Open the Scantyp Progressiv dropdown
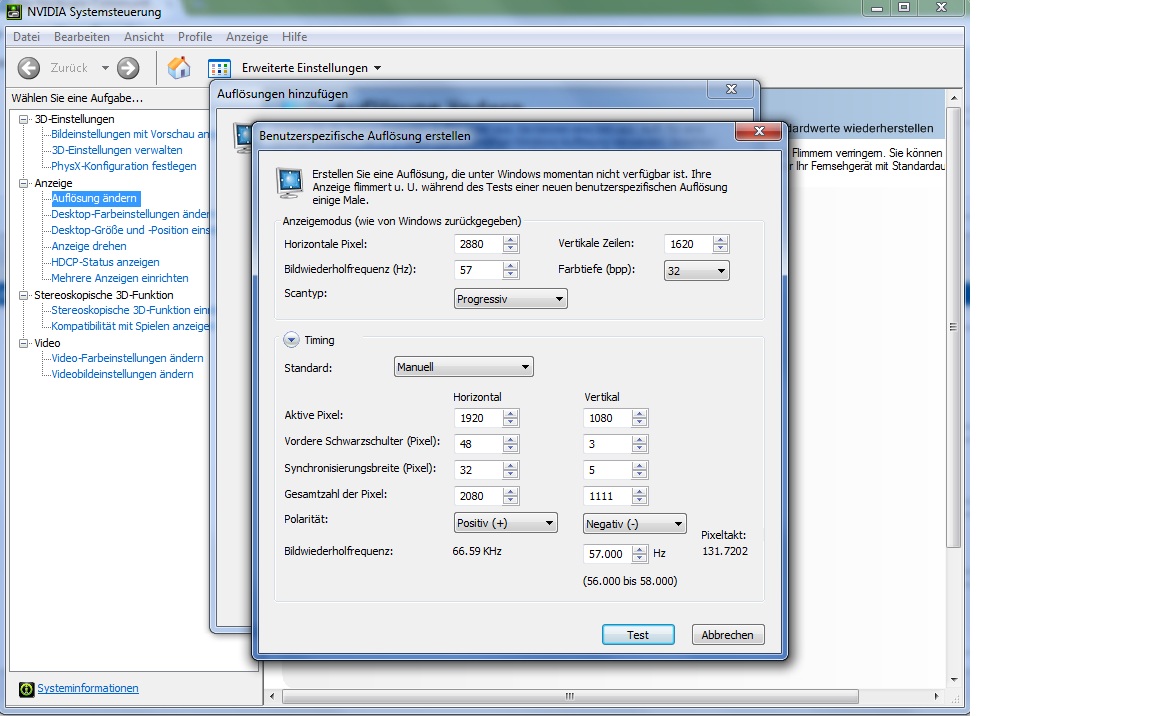The height and width of the screenshot is (716, 1152). click(x=511, y=299)
